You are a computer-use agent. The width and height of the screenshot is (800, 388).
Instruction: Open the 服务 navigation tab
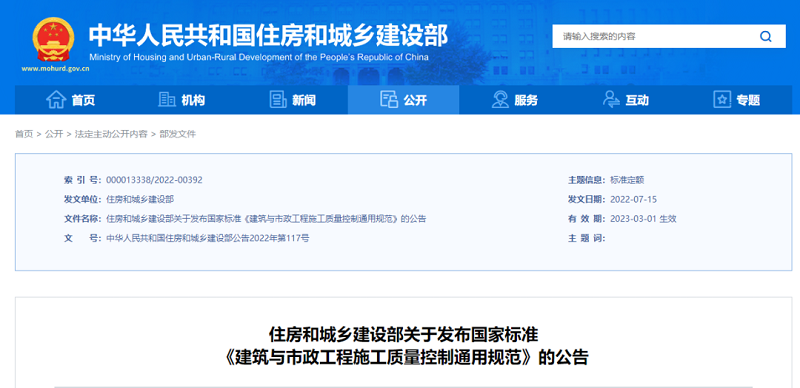coord(514,100)
